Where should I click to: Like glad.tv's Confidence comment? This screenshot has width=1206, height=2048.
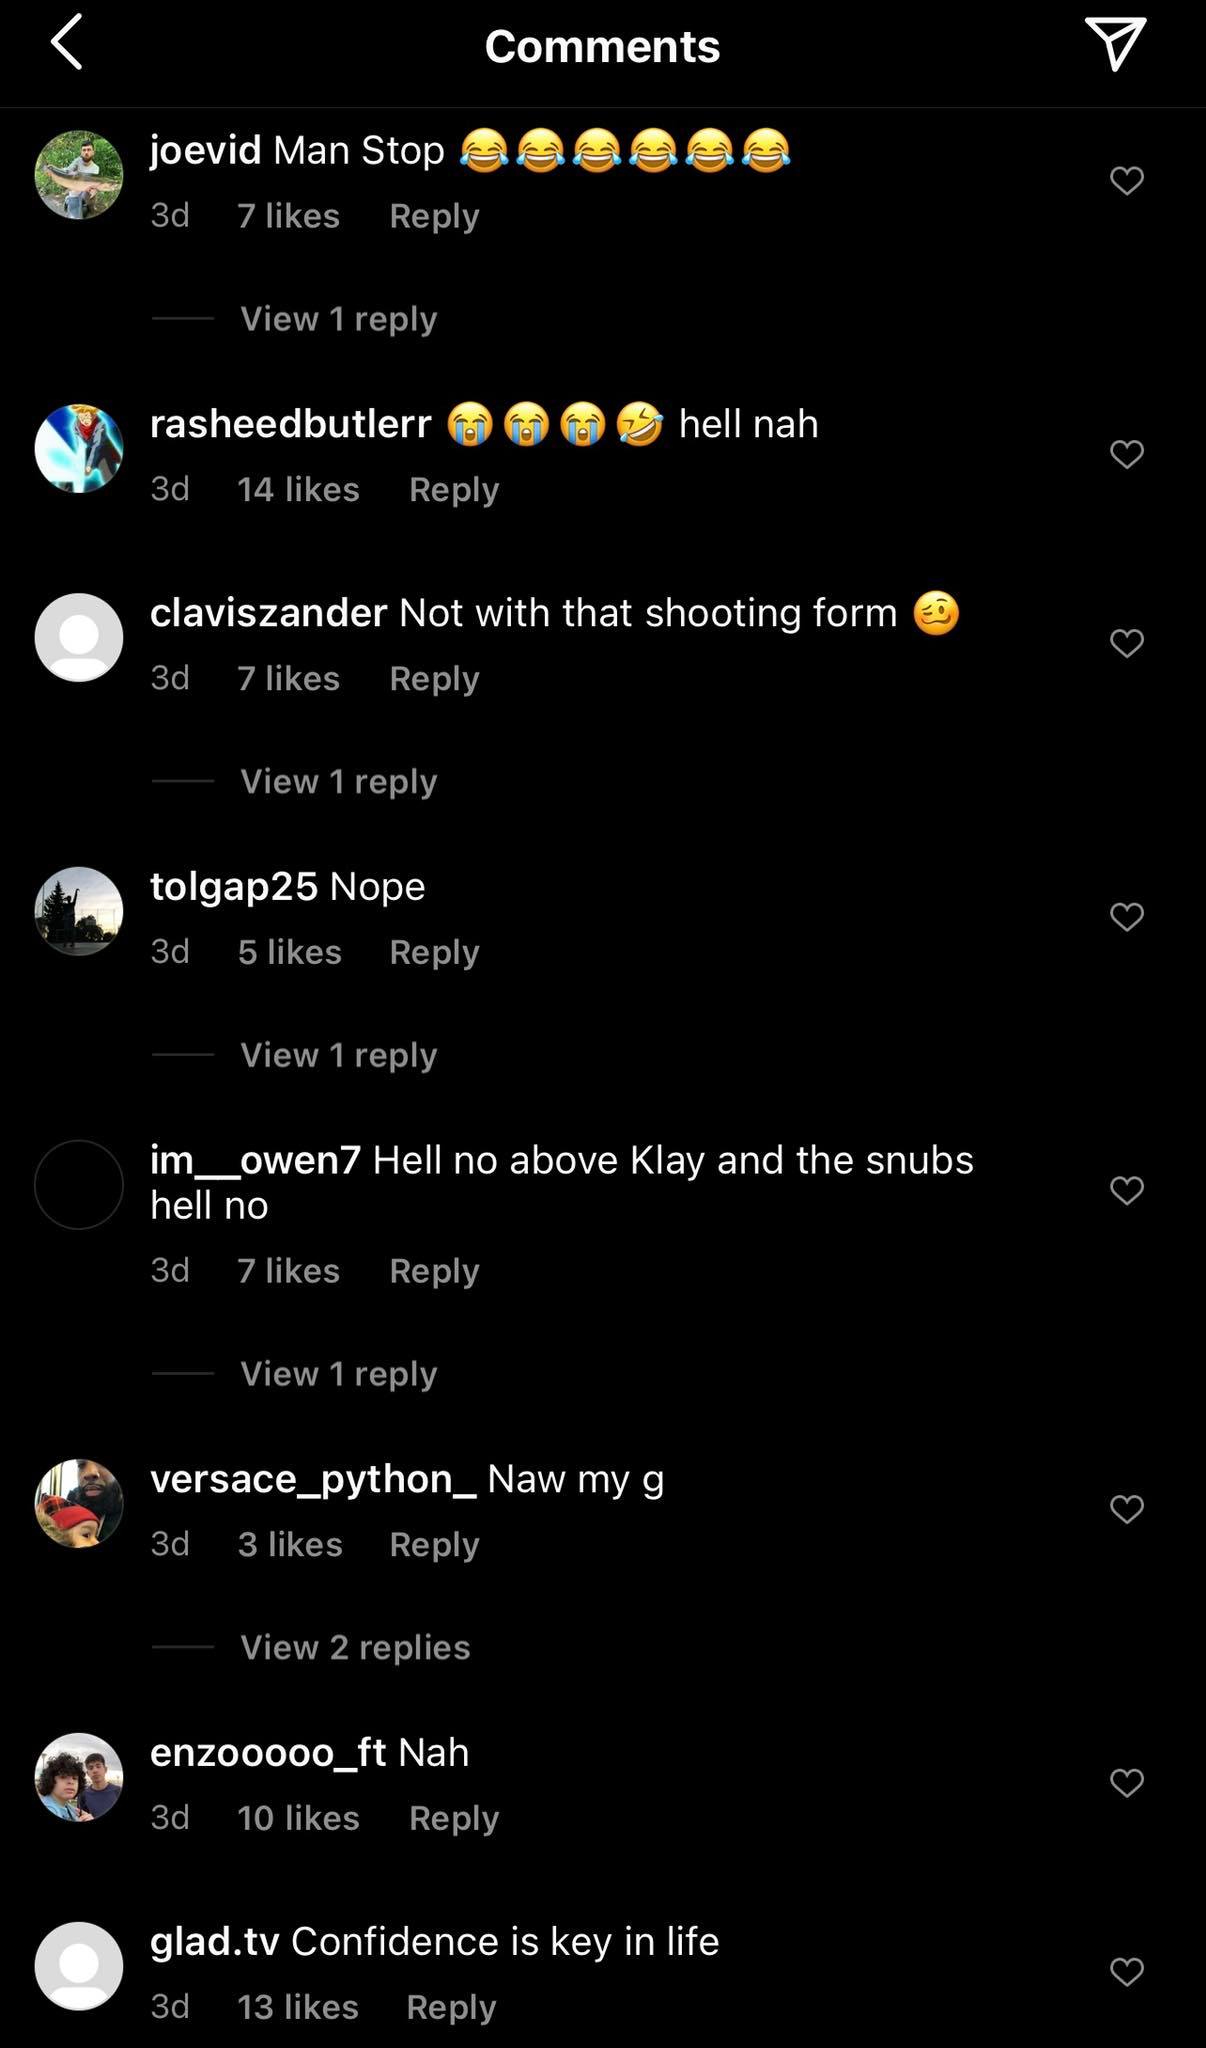click(x=1126, y=1971)
